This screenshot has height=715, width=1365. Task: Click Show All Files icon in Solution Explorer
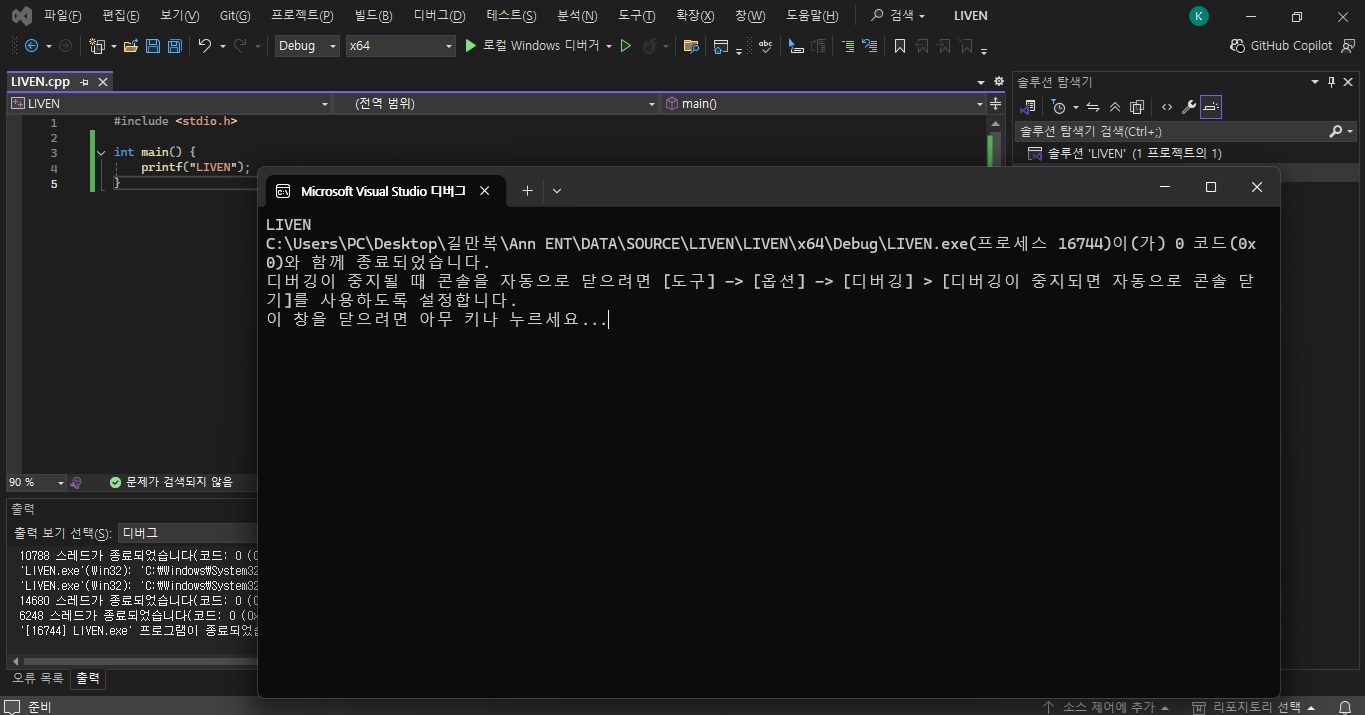pos(1137,107)
